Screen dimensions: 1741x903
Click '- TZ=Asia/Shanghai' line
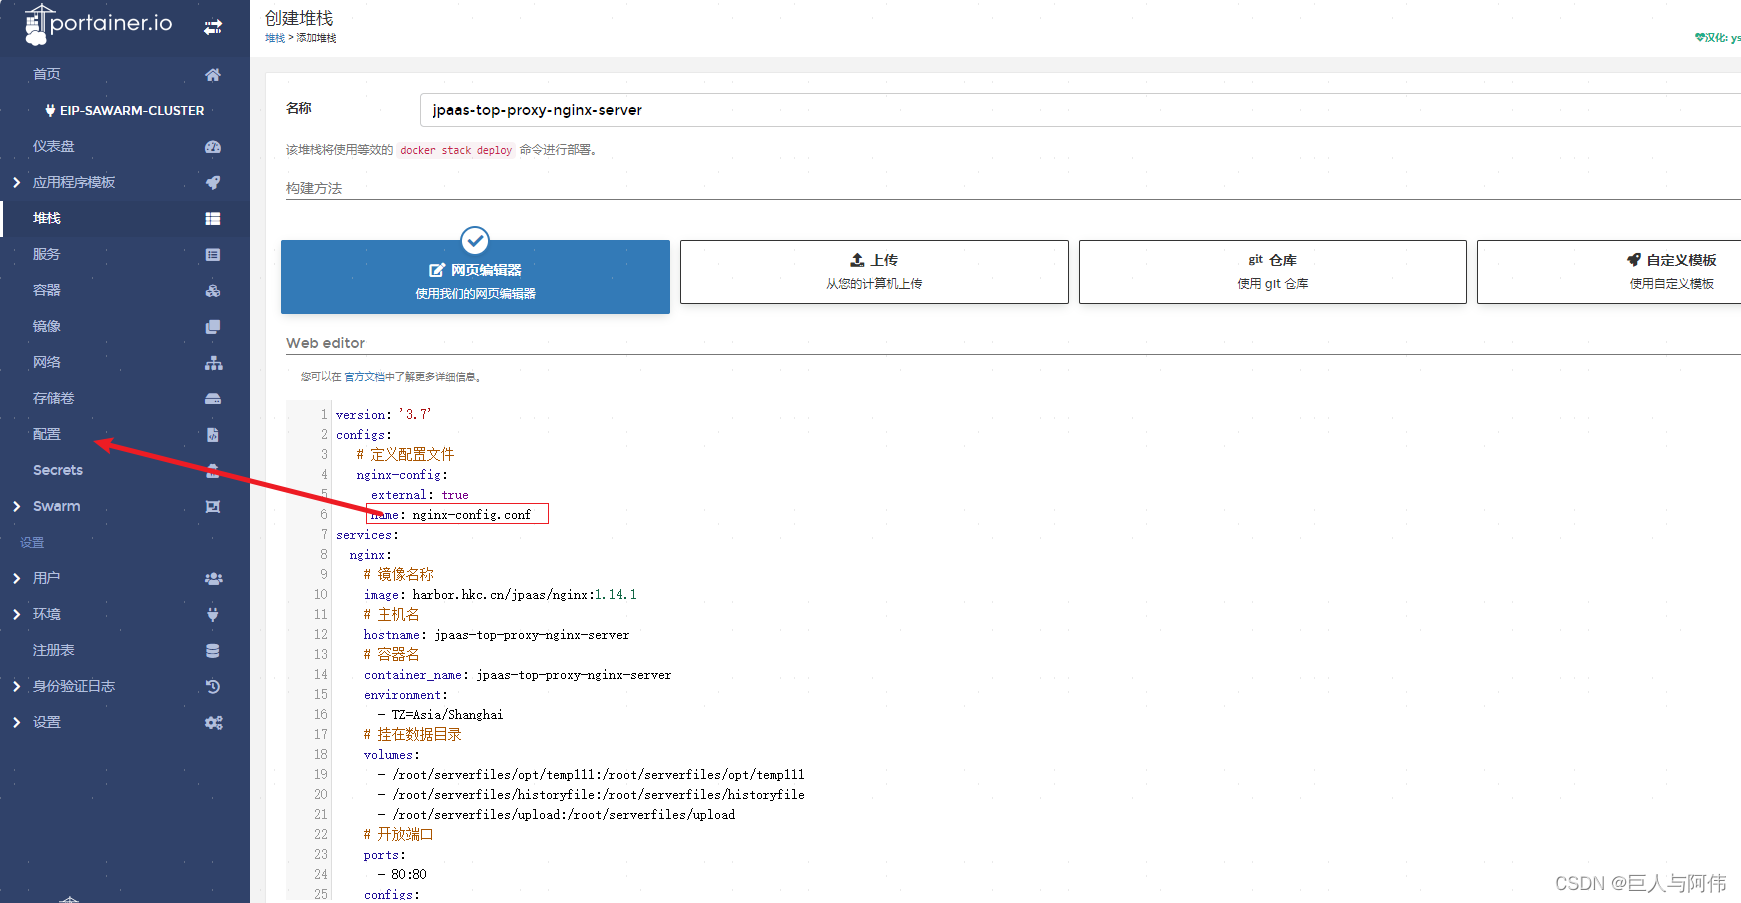[440, 715]
